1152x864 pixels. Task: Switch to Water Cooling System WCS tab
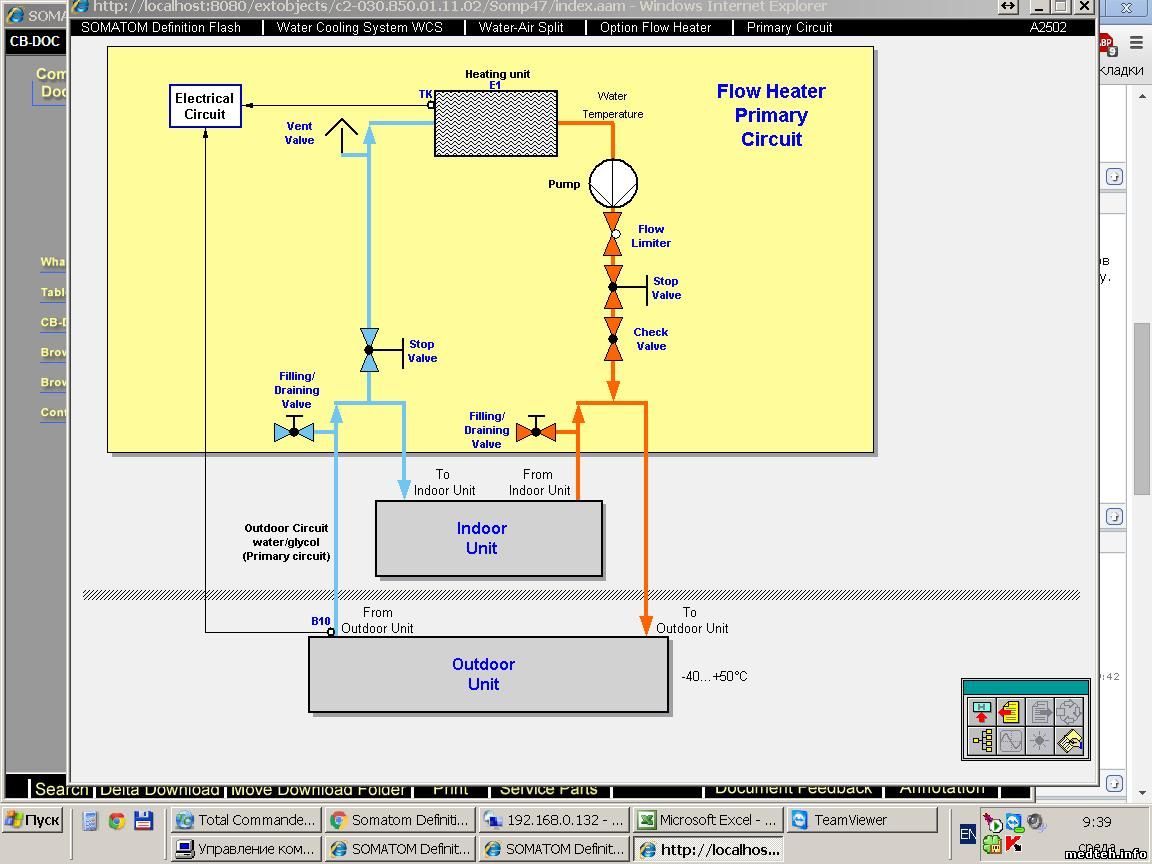[x=359, y=27]
